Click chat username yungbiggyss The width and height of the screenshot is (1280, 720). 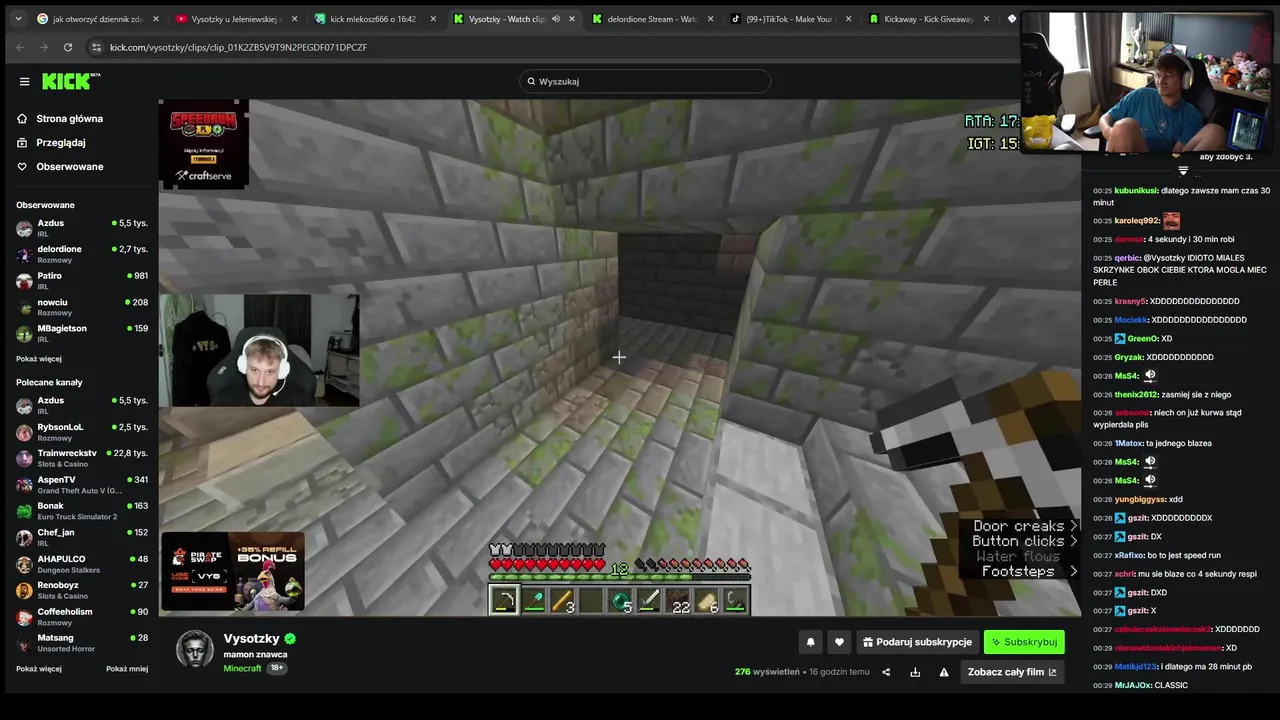coord(1139,499)
